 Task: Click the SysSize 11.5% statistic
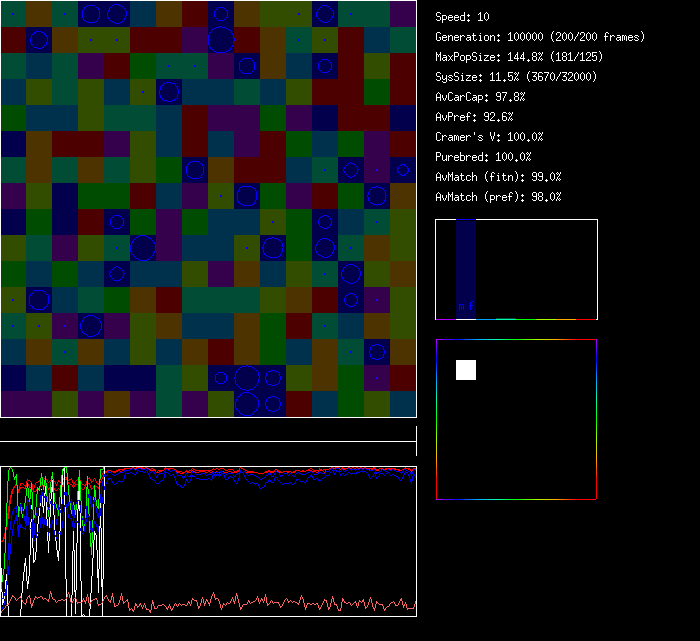[514, 77]
